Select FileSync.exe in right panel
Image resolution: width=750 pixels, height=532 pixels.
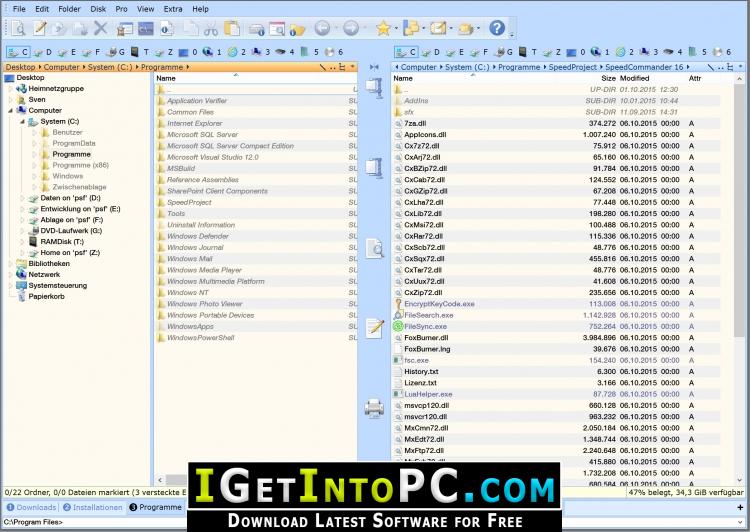[425, 327]
